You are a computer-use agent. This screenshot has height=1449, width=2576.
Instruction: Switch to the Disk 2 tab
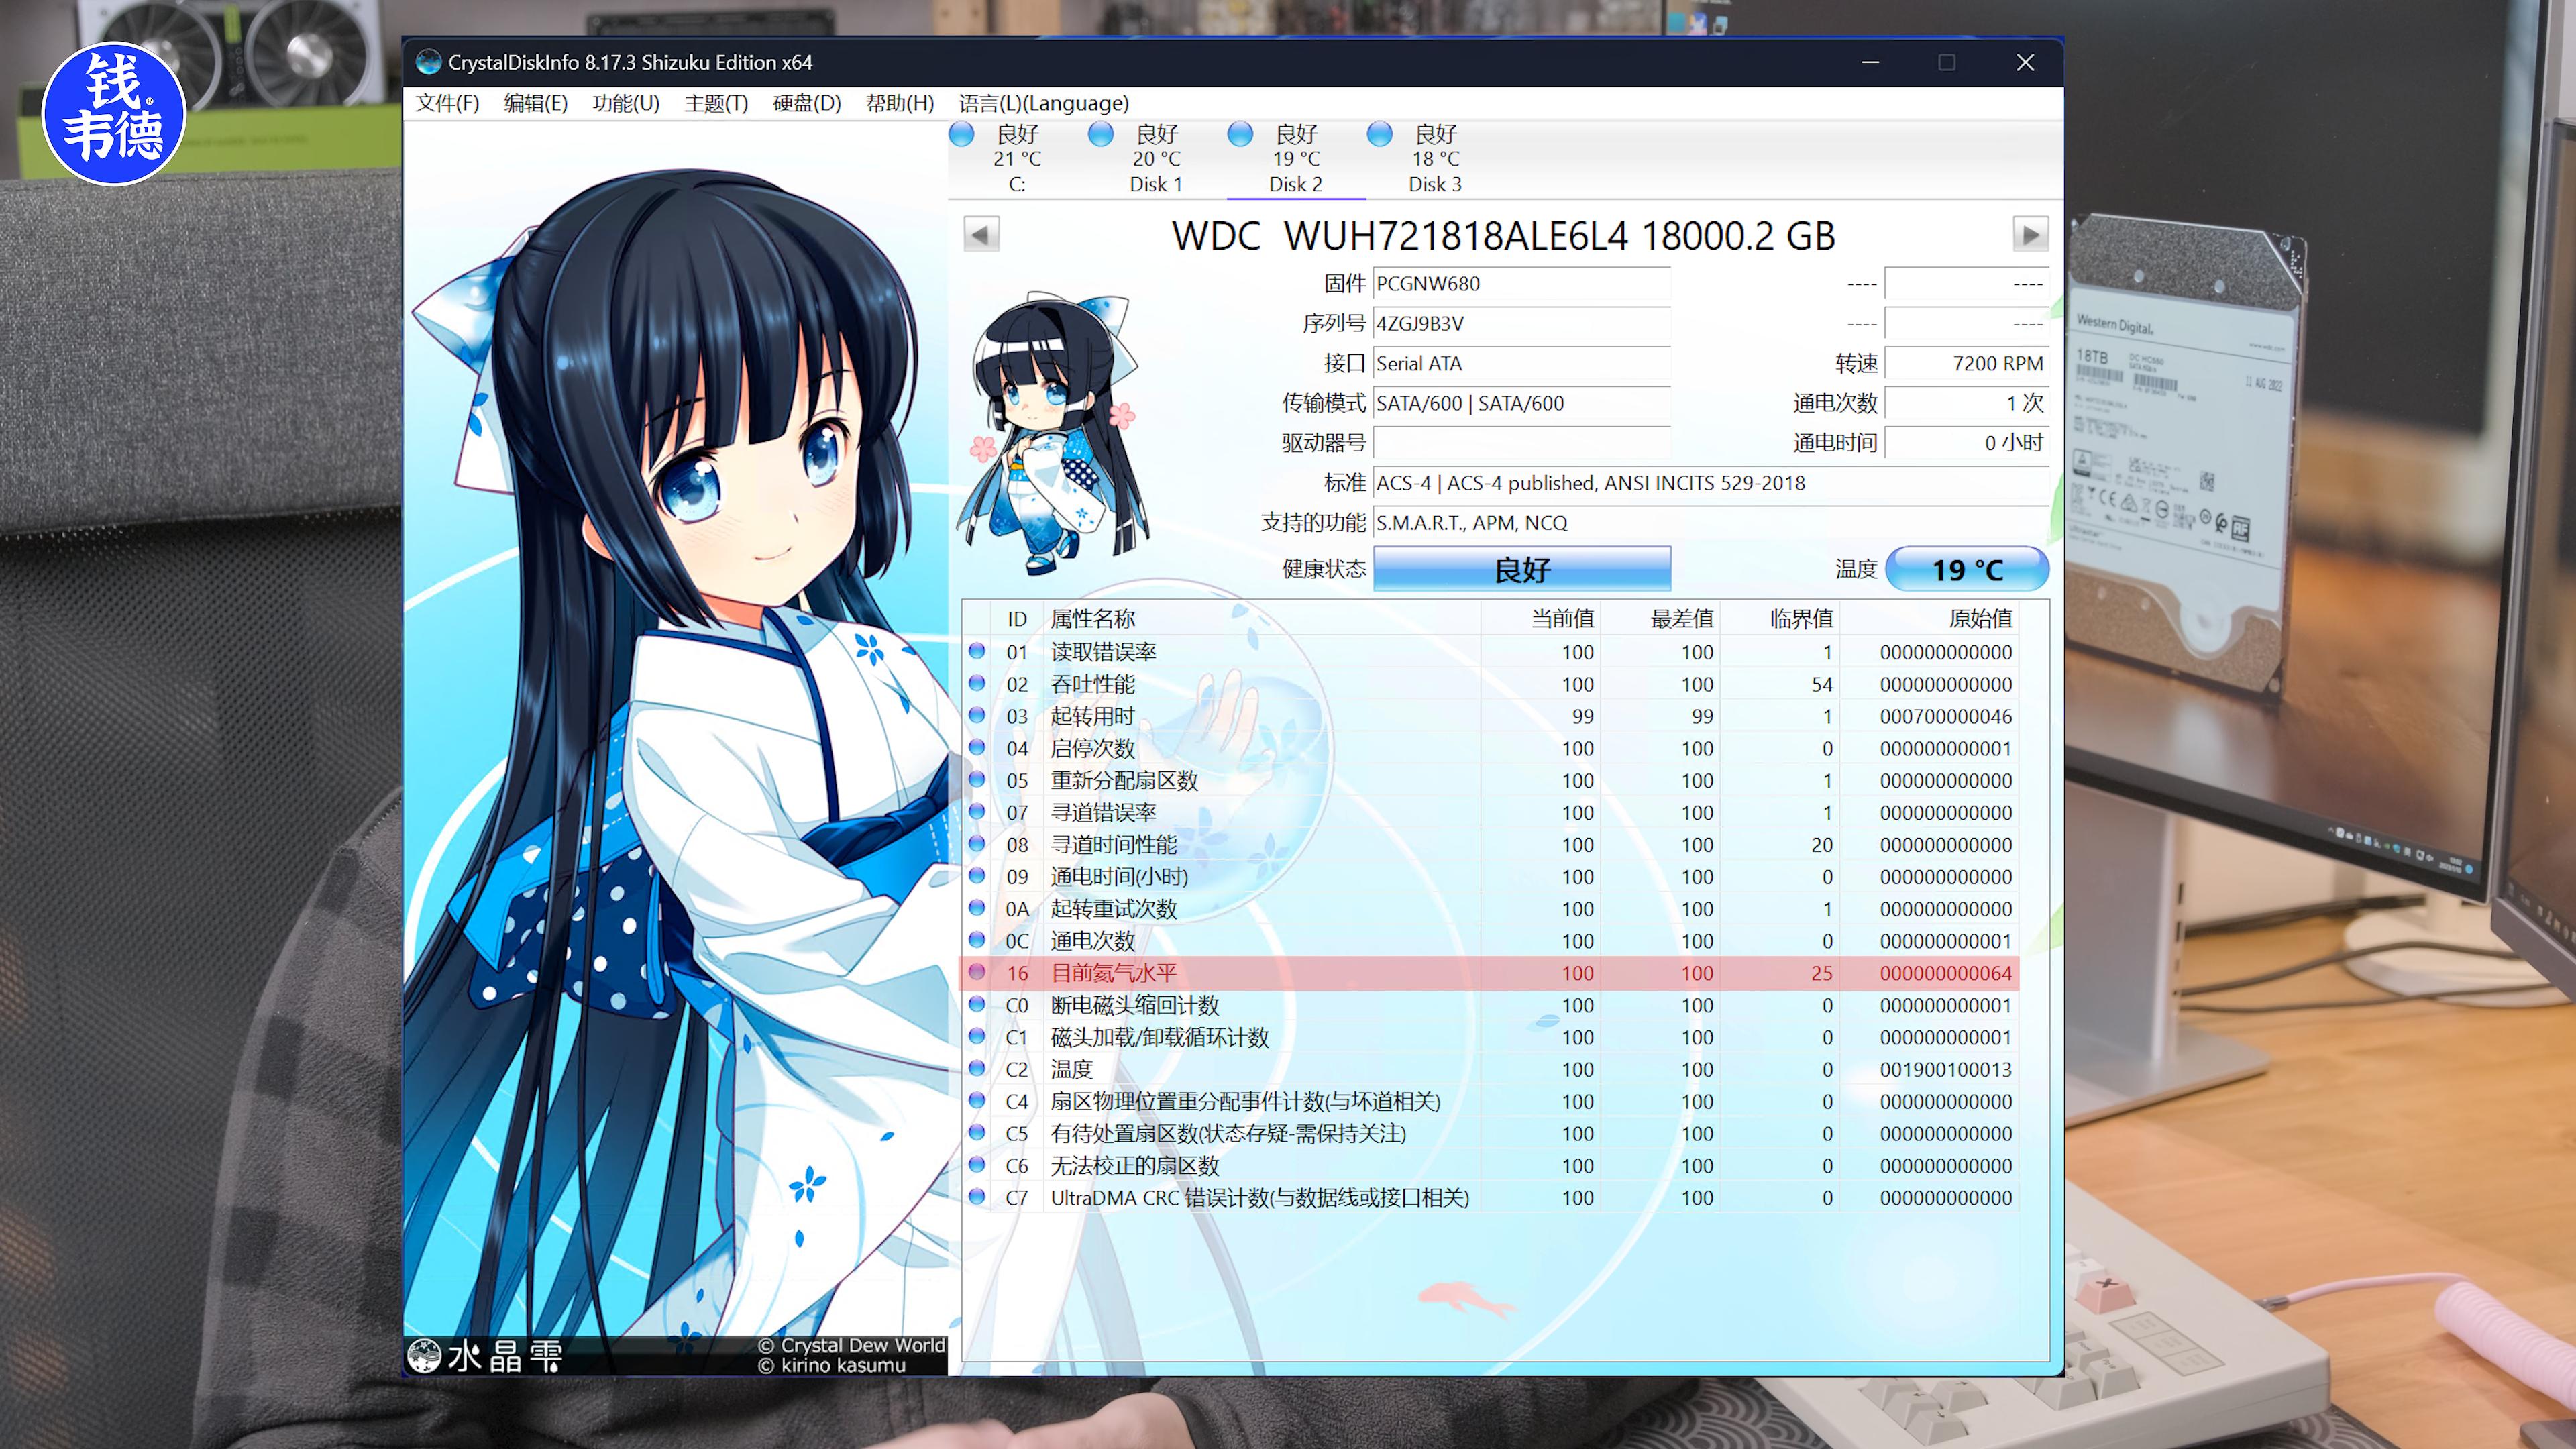click(1295, 160)
